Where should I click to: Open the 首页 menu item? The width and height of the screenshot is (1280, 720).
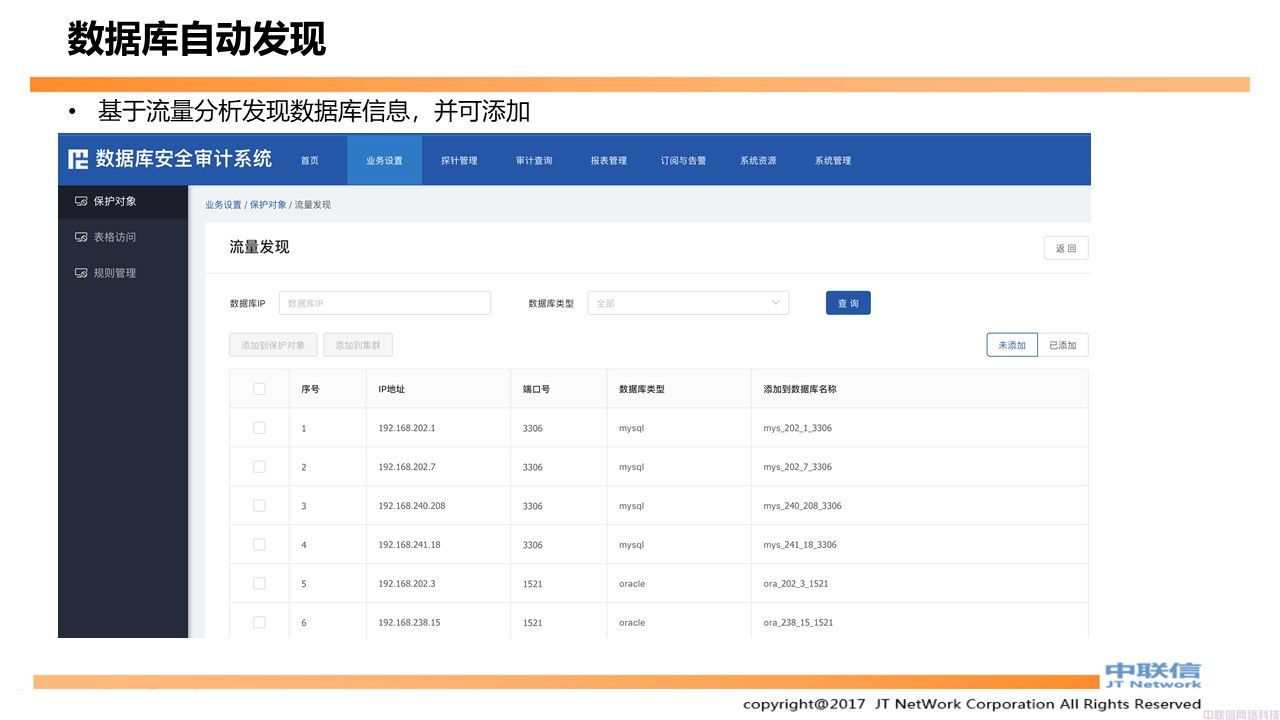coord(310,160)
